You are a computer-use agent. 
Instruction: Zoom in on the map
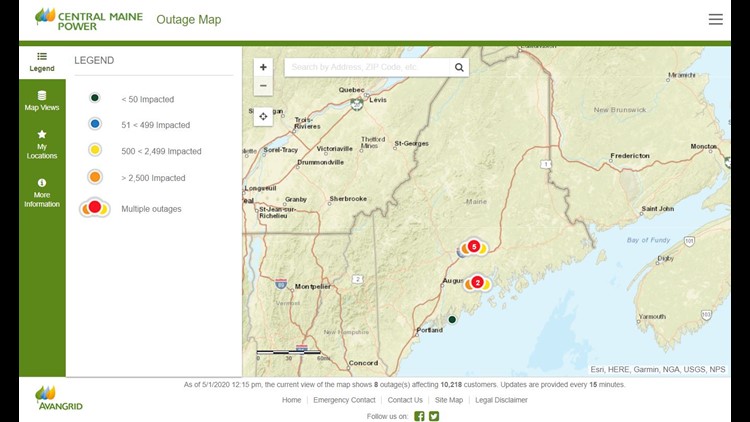tap(263, 68)
